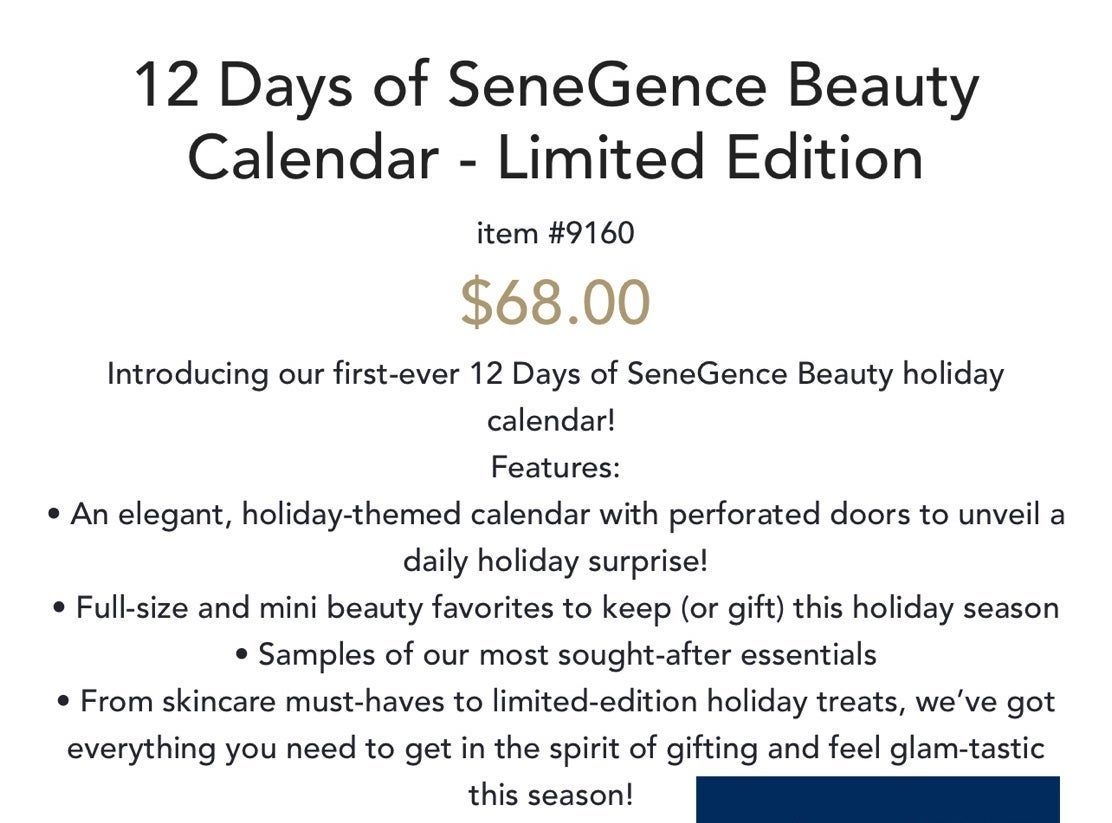Click the "Introducing our first-ever" intro sentence
Image resolution: width=1112 pixels, height=823 pixels.
(555, 375)
